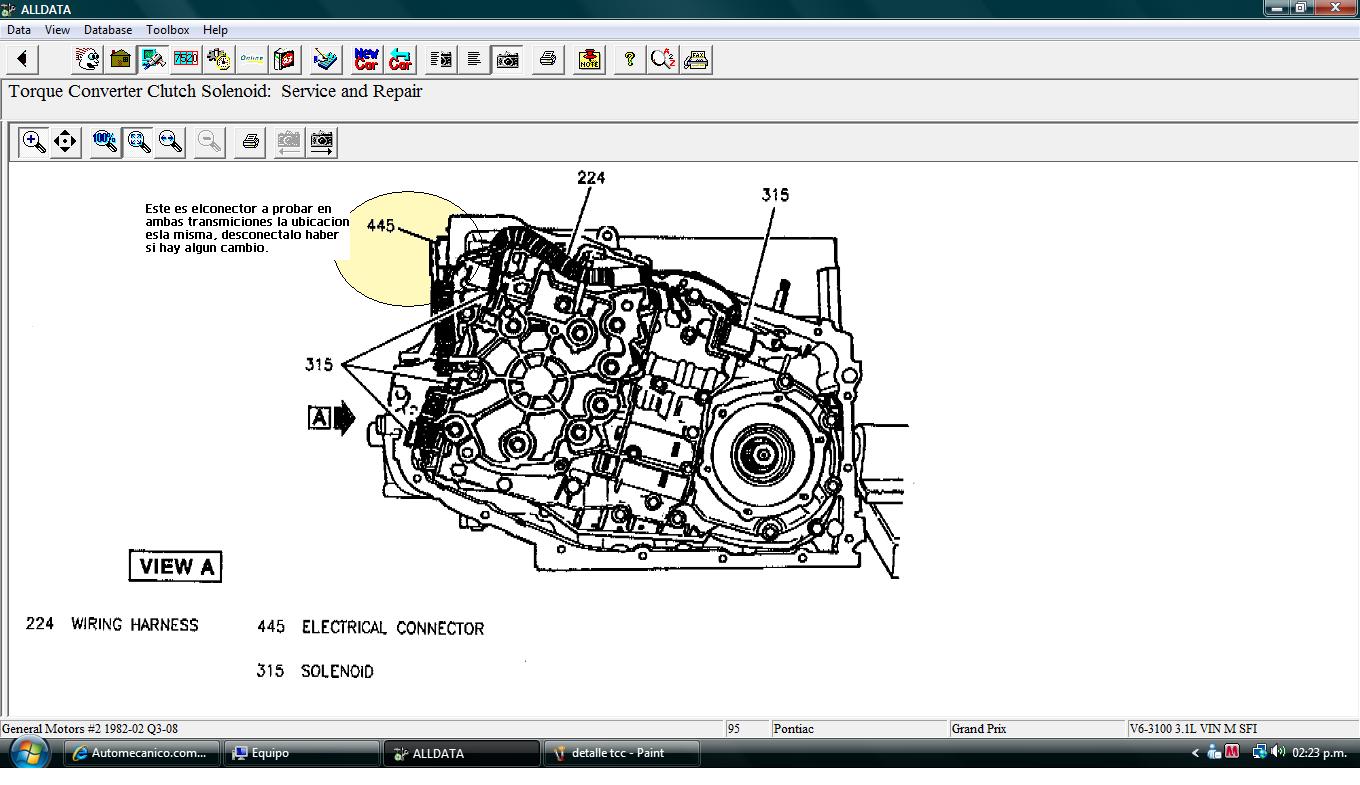Click the red NOTE pin icon
1360x785 pixels.
(589, 59)
